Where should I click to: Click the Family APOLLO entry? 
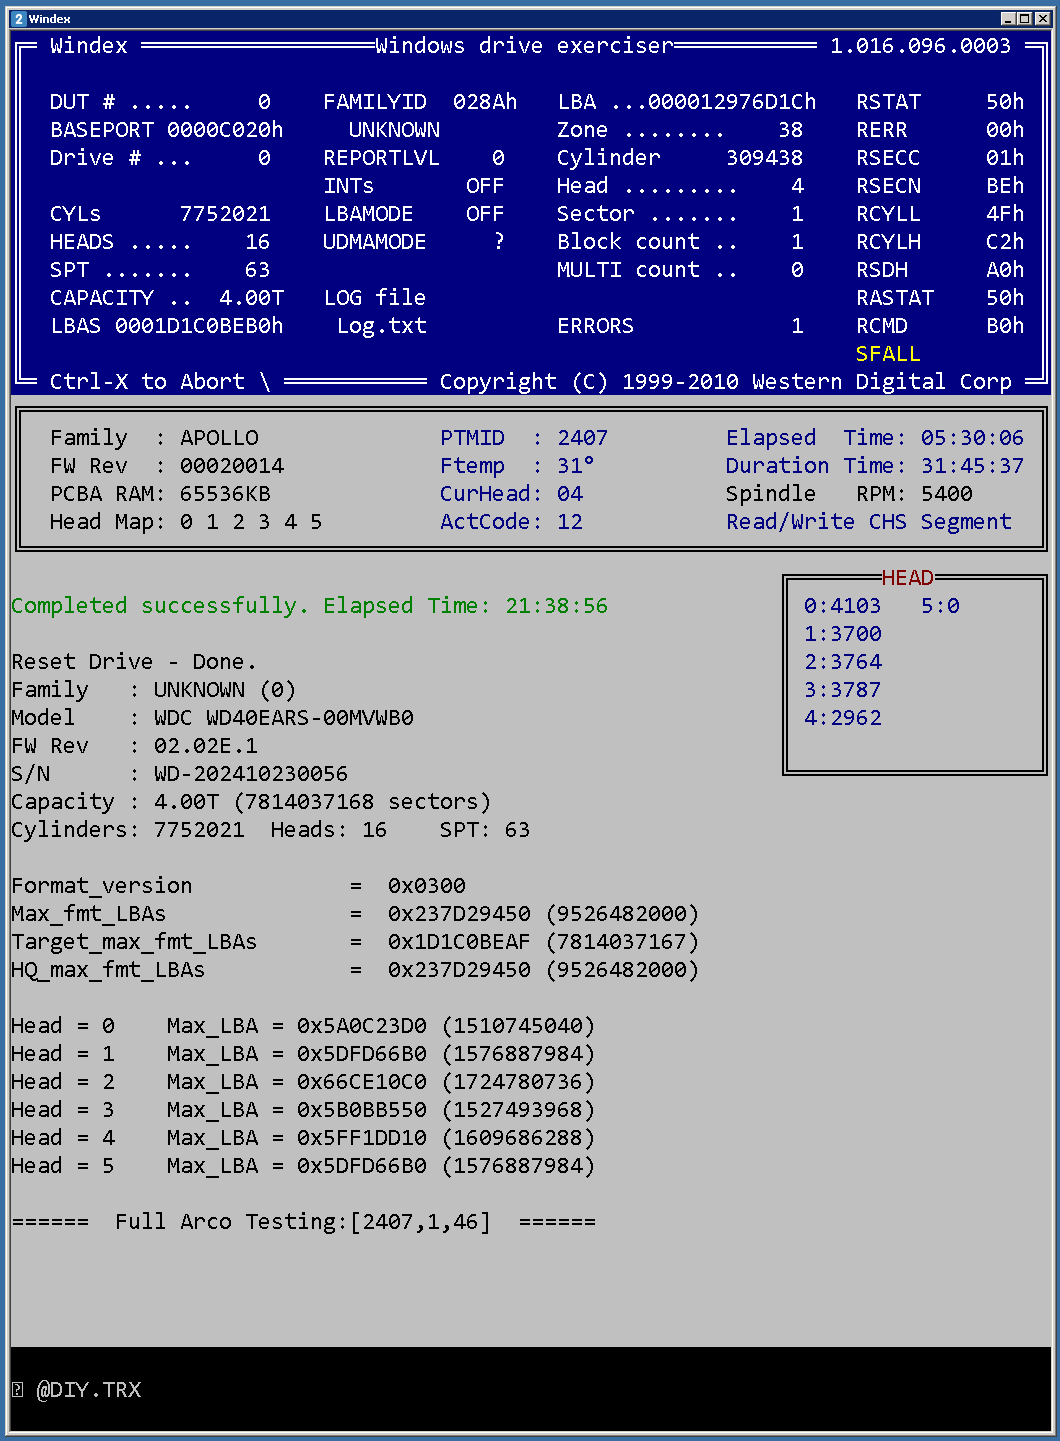154,438
